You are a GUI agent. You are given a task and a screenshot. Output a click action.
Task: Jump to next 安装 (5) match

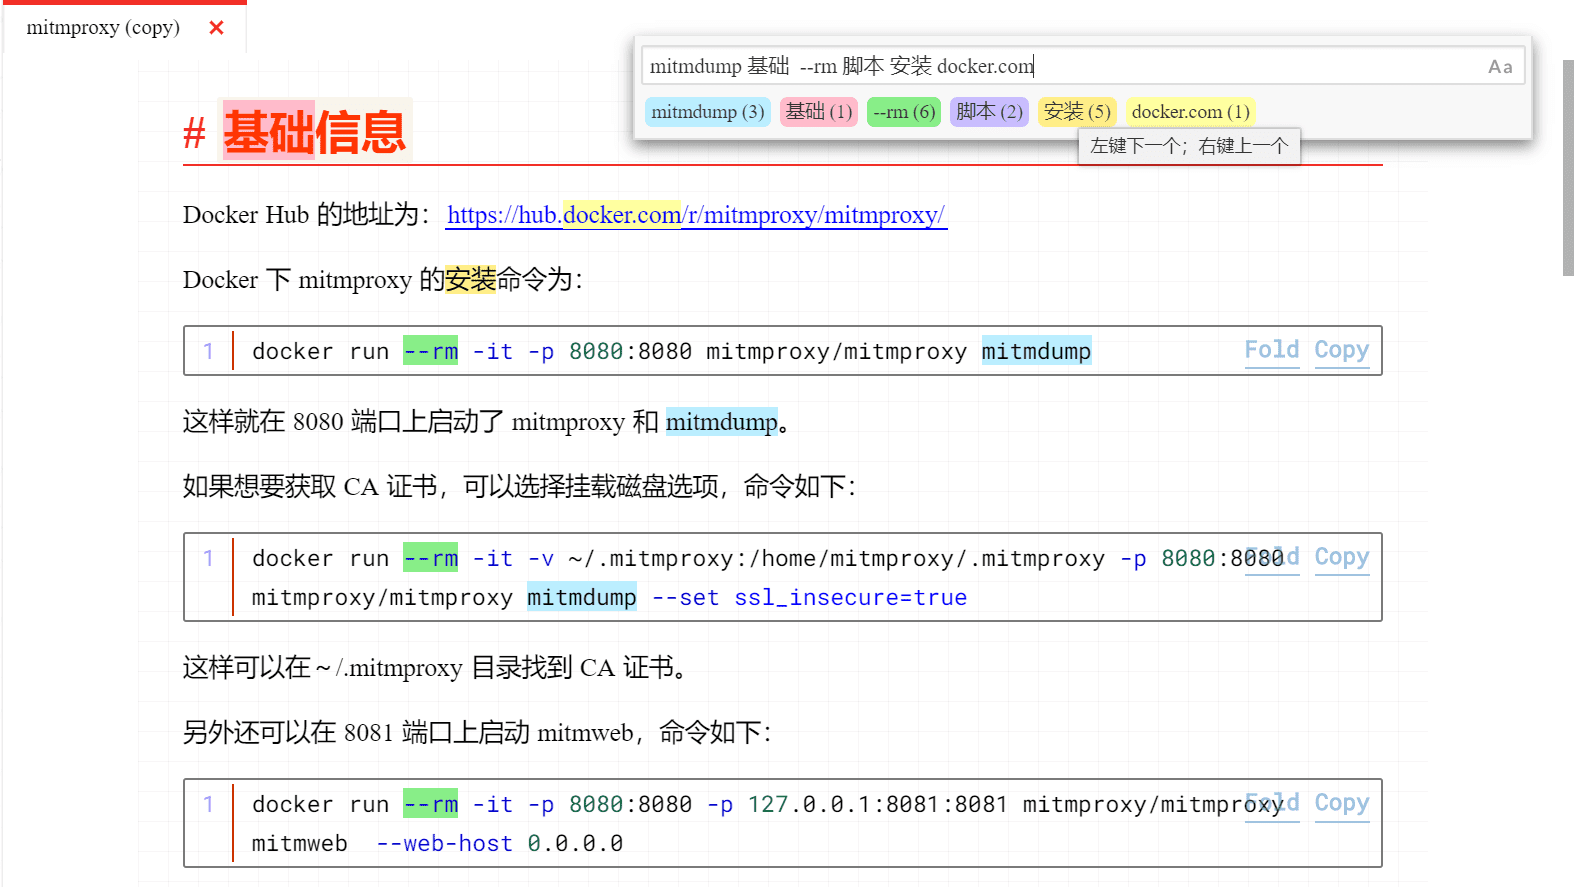coord(1077,112)
